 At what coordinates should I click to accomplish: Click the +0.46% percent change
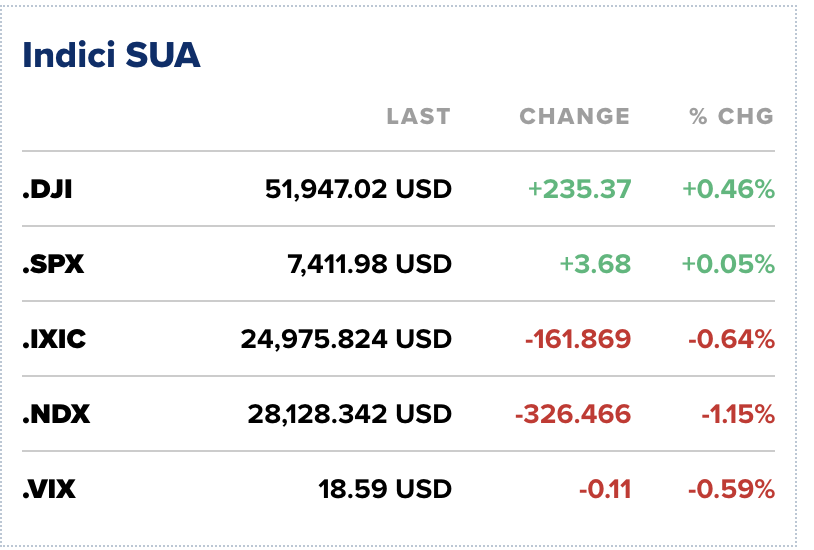[728, 189]
